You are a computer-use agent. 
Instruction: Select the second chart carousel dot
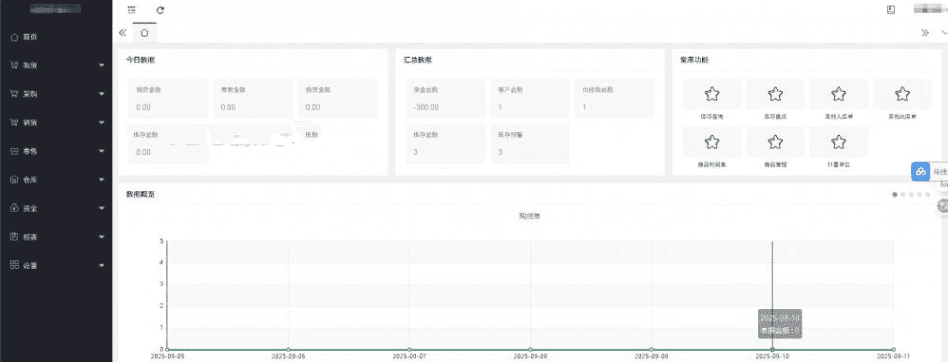point(903,195)
